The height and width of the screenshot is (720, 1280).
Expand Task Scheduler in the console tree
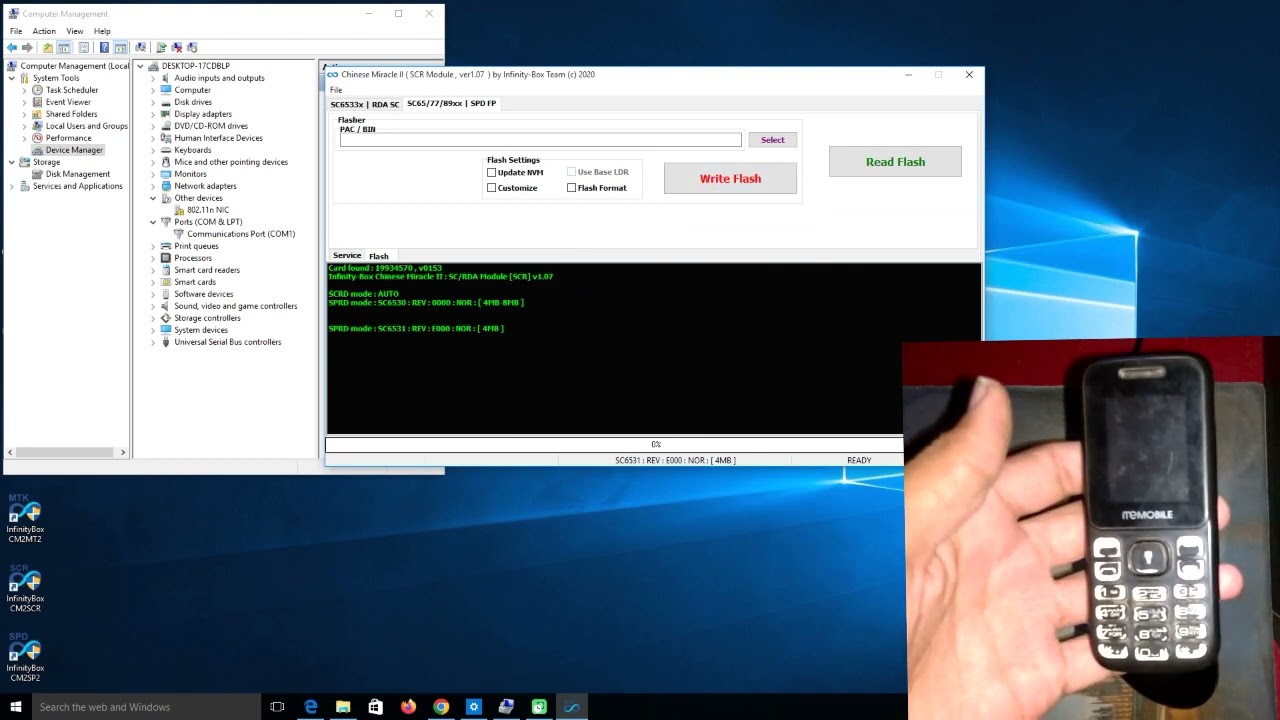24,90
